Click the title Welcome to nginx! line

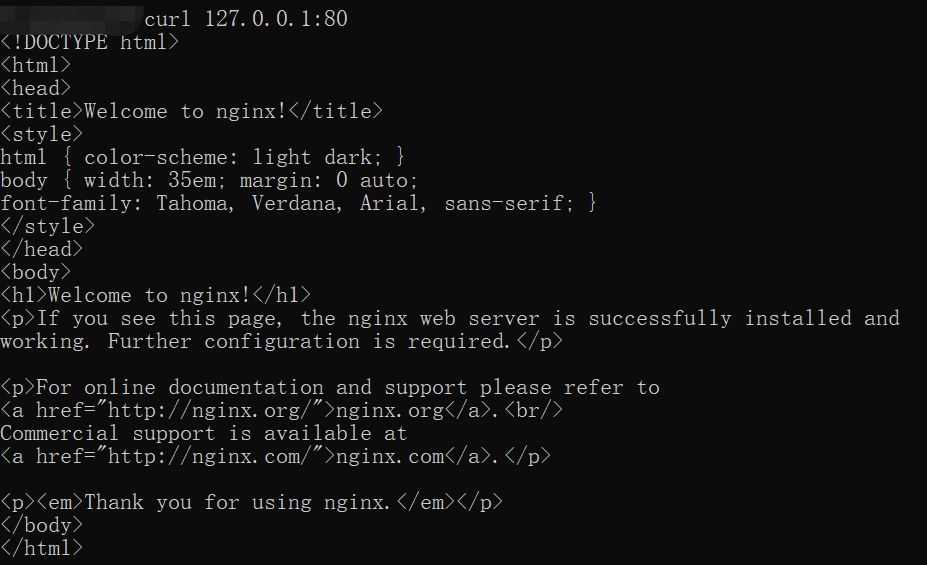(x=192, y=111)
